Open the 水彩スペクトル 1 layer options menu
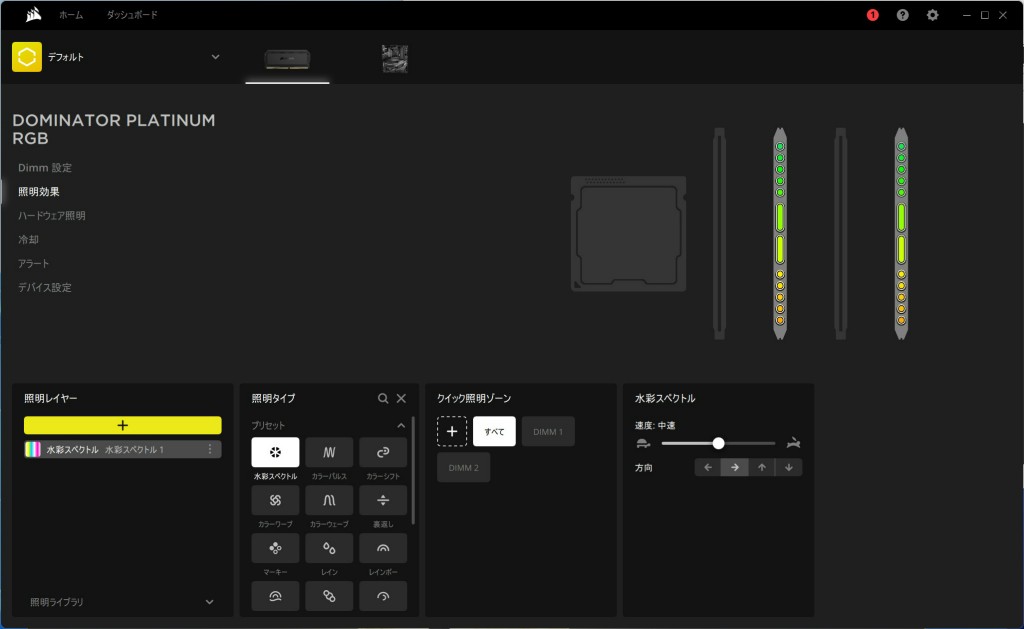This screenshot has width=1024, height=629. (x=210, y=449)
